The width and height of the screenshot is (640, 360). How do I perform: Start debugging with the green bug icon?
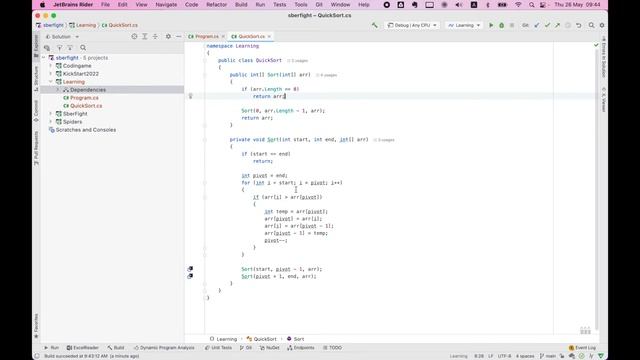point(502,25)
